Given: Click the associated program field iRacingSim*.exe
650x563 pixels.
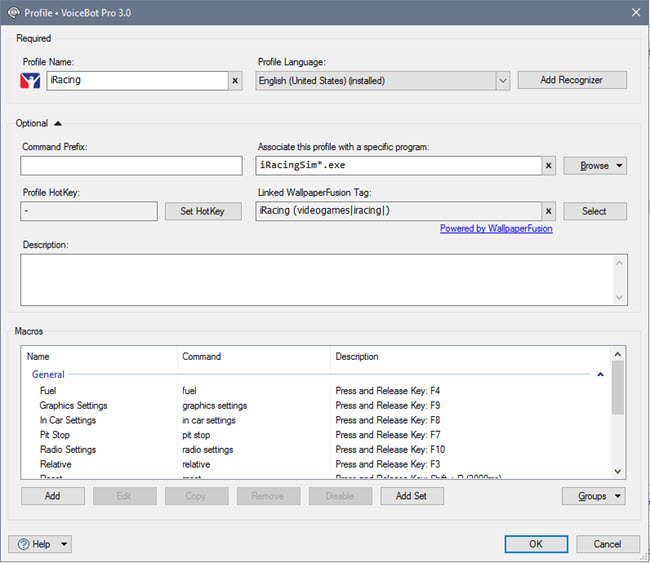Looking at the screenshot, I should pyautogui.click(x=398, y=165).
